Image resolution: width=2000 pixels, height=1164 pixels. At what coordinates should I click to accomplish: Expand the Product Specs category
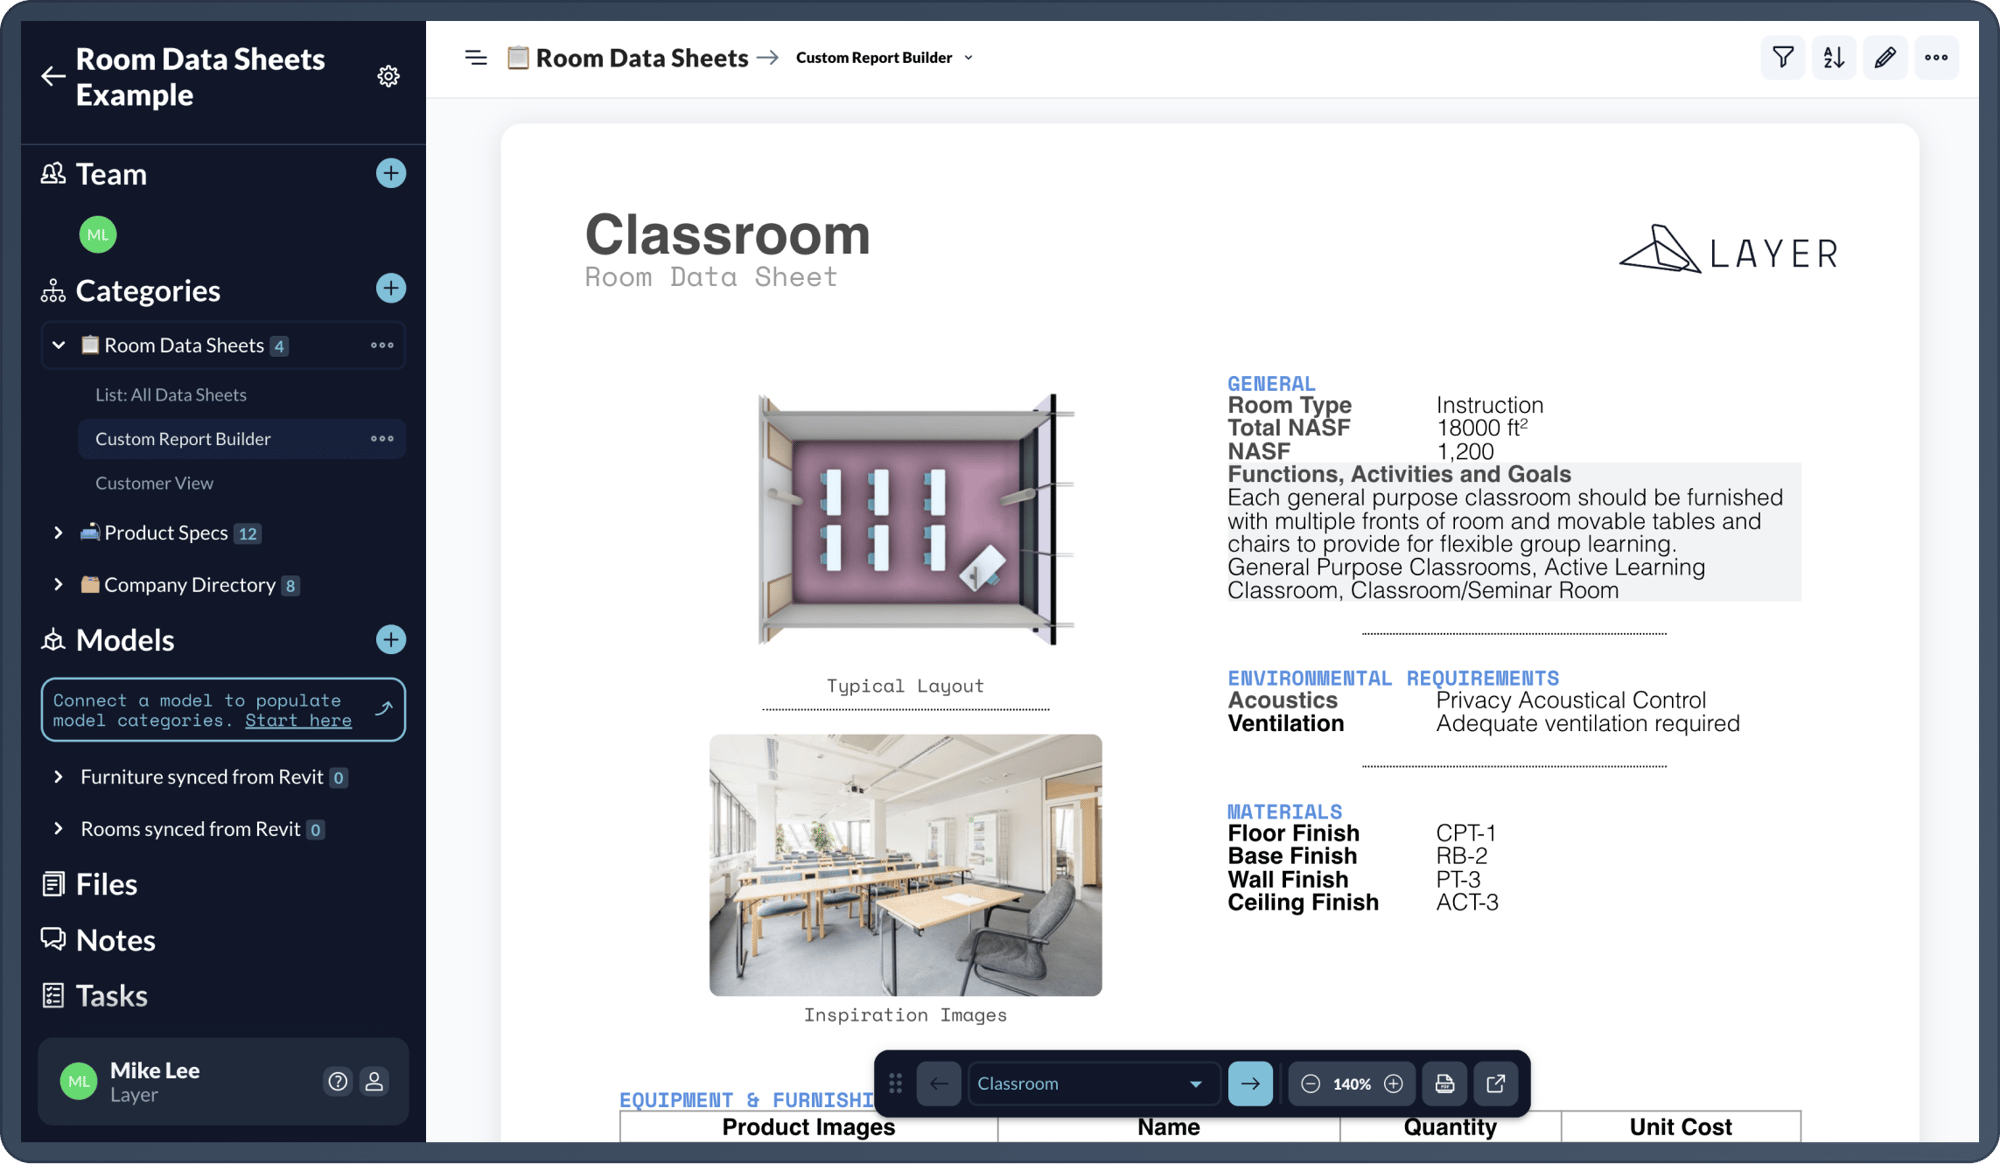(x=58, y=533)
